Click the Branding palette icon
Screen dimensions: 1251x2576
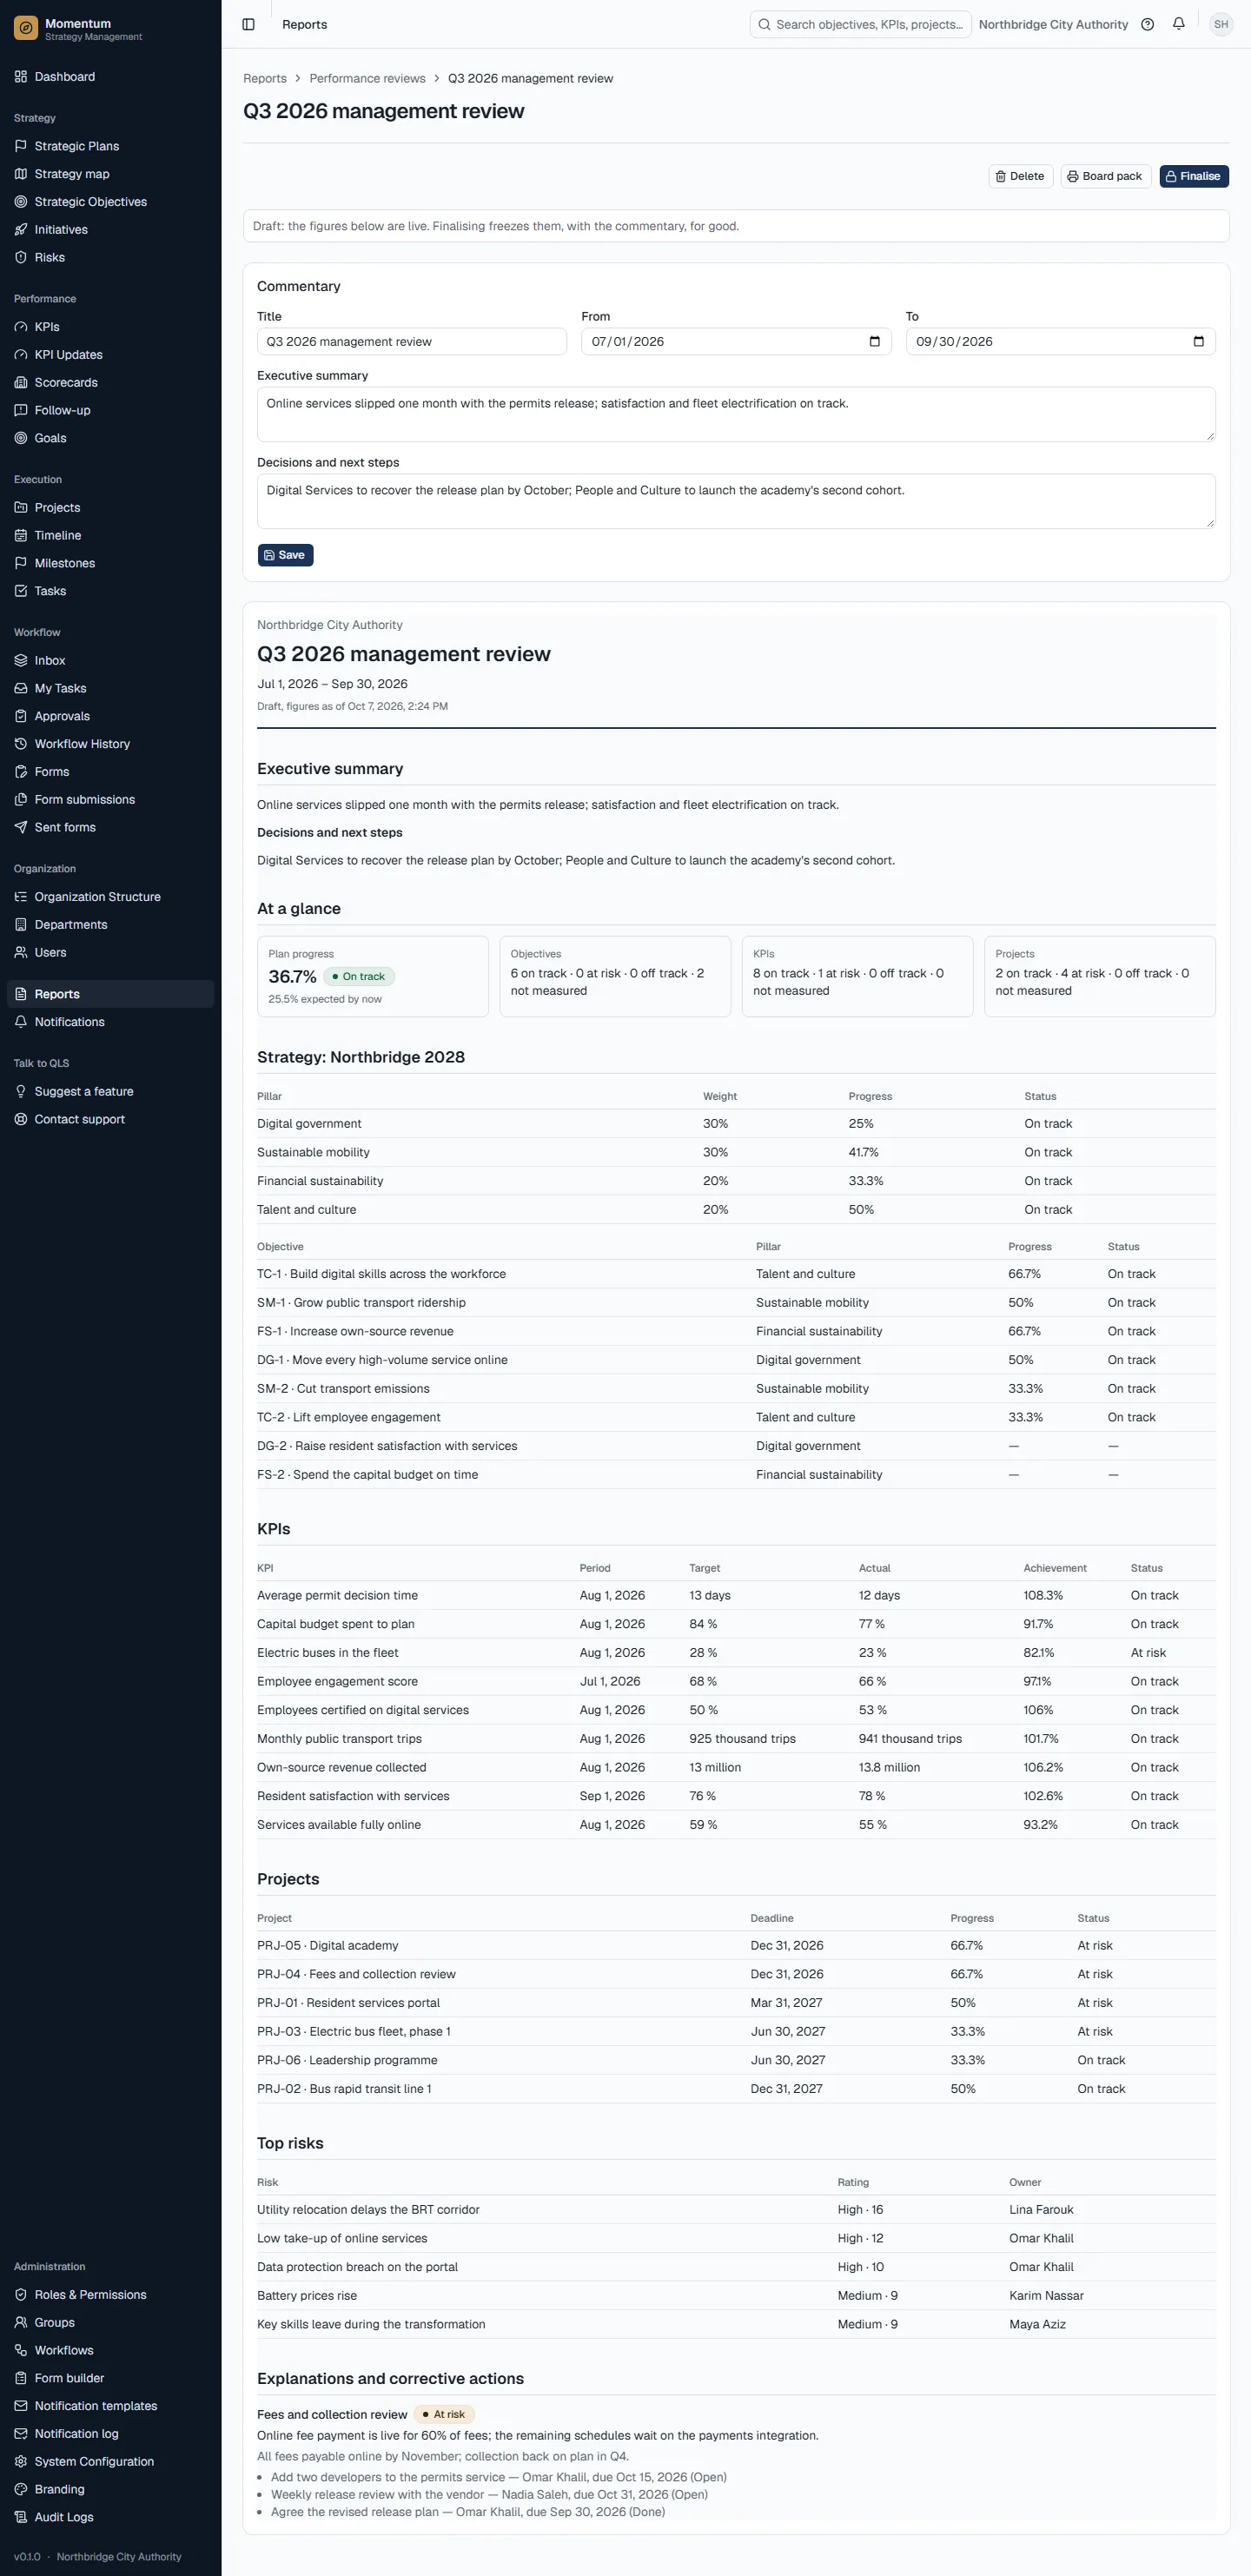21,2489
